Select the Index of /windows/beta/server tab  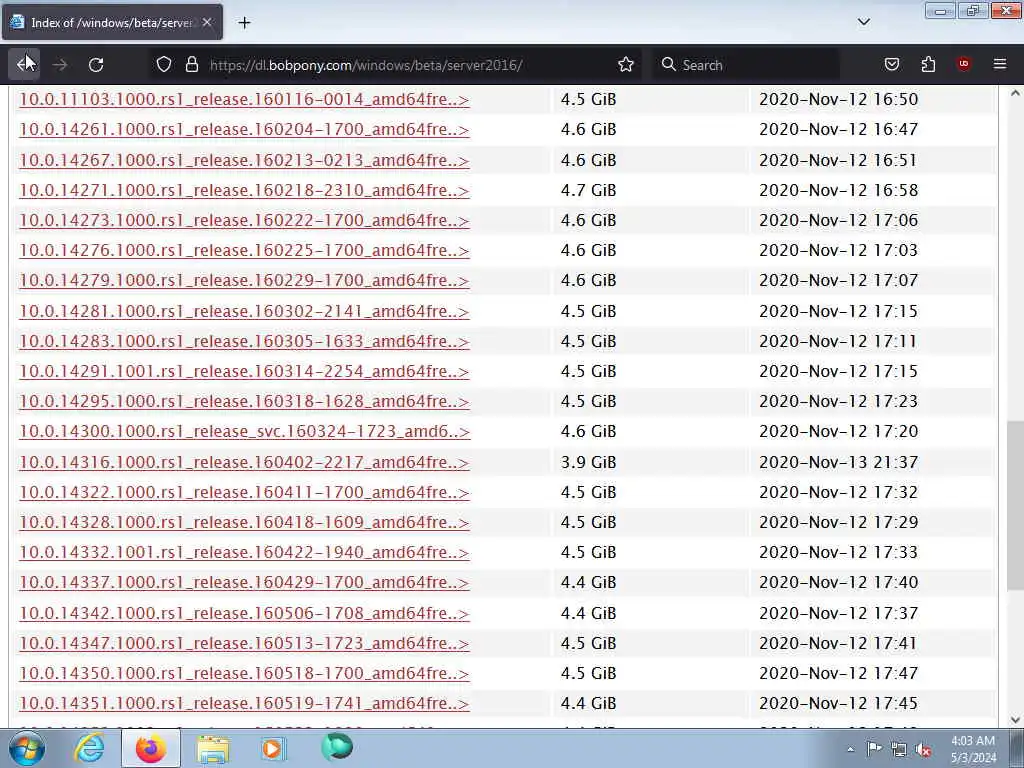point(112,22)
